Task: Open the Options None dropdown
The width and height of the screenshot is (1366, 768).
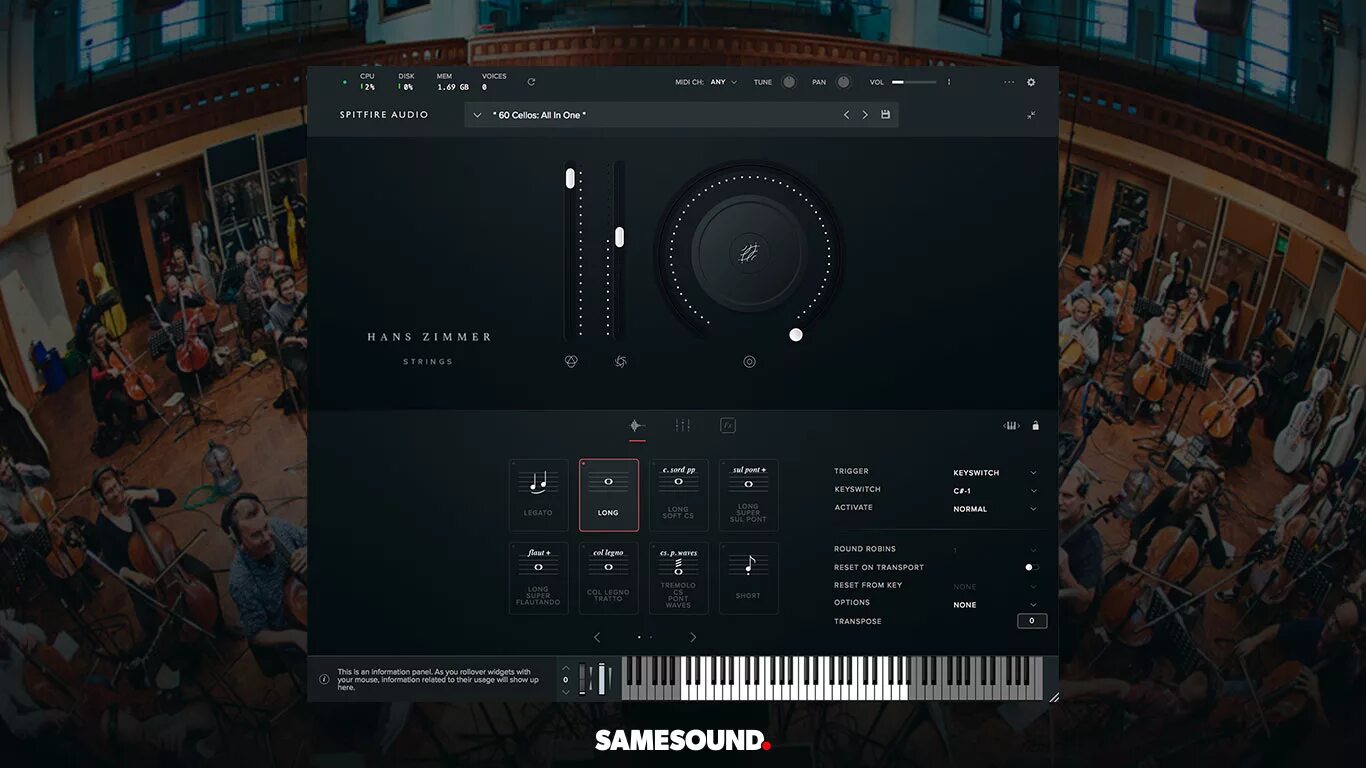Action: pyautogui.click(x=994, y=605)
